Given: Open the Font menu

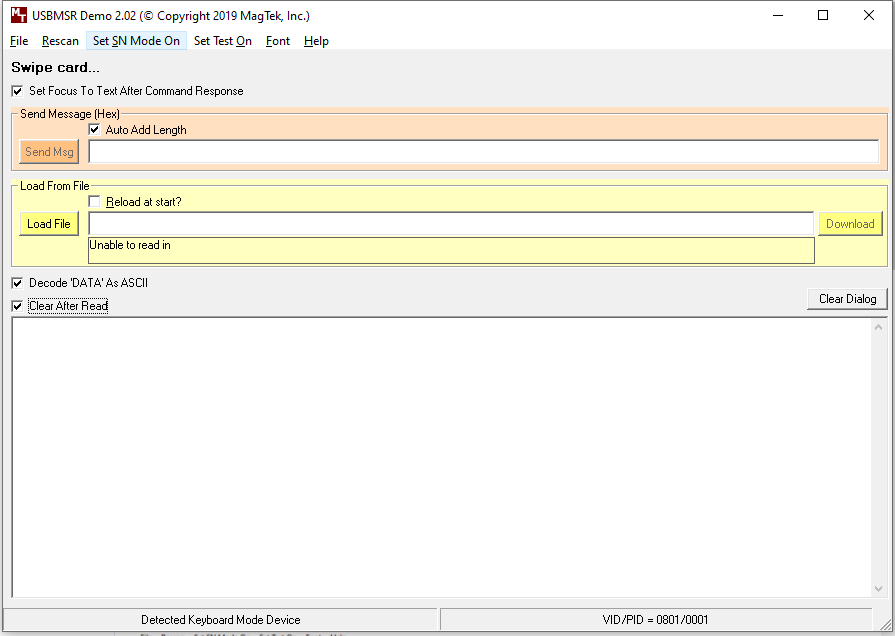Looking at the screenshot, I should 278,41.
